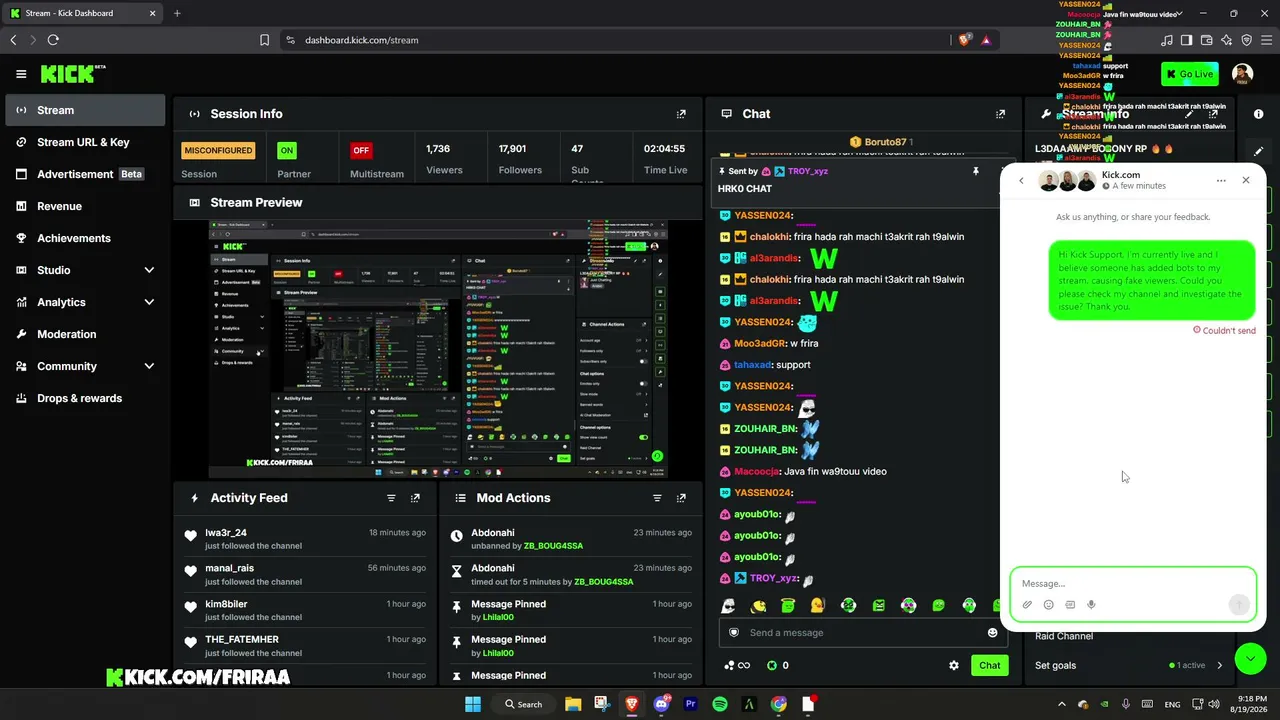Click the Go Live button
The width and height of the screenshot is (1280, 720).
[1189, 74]
